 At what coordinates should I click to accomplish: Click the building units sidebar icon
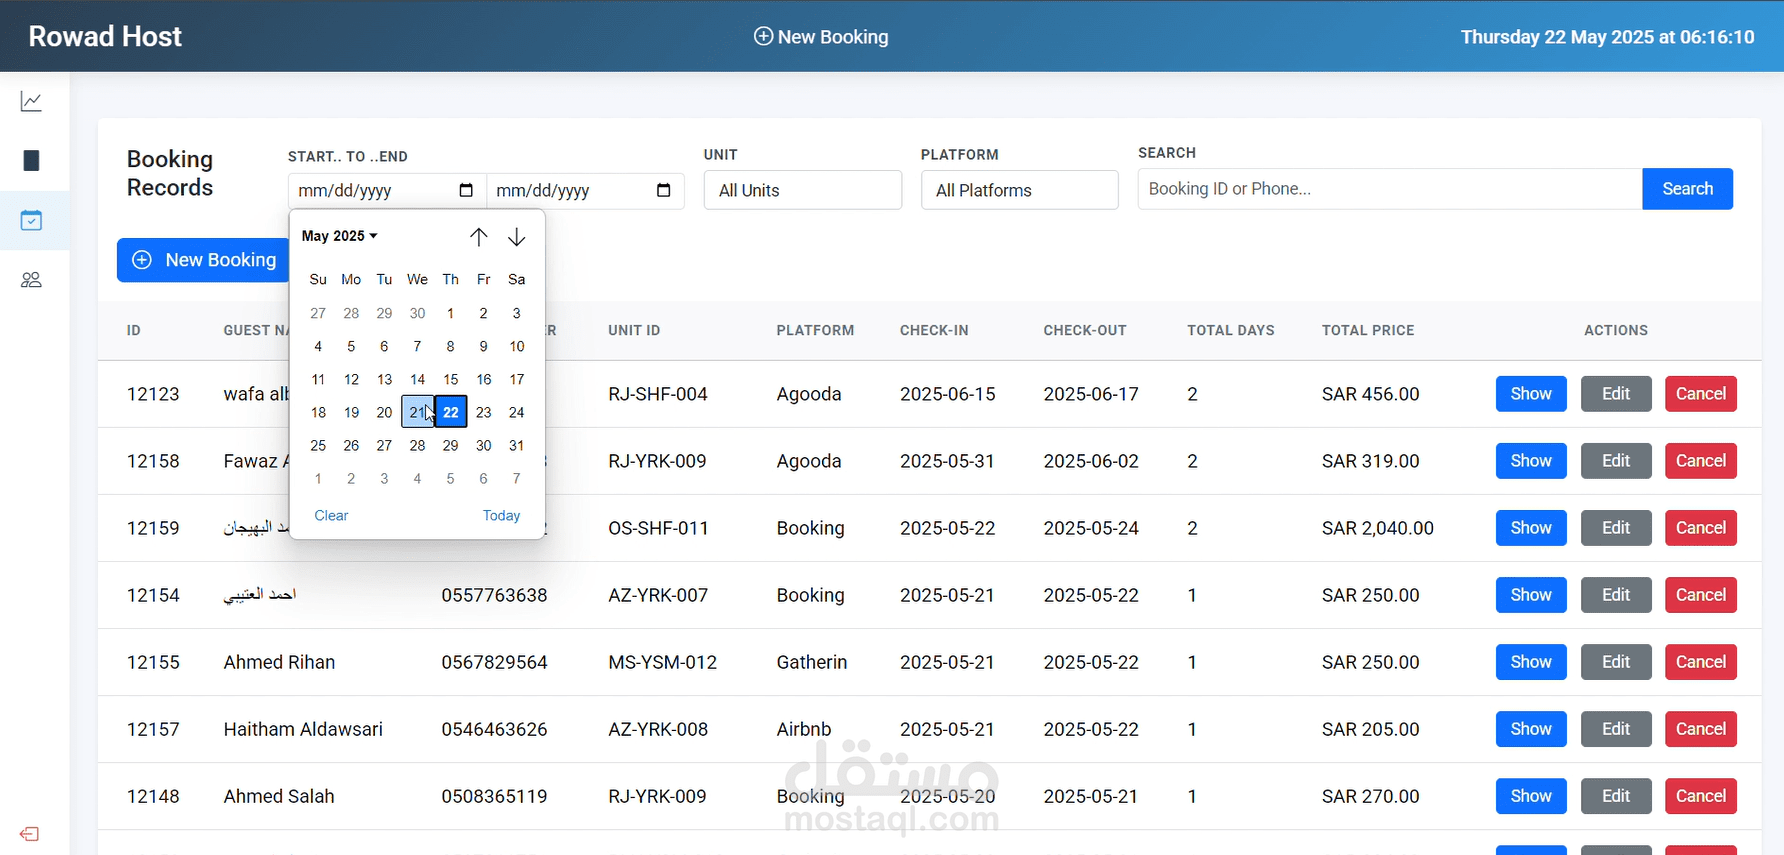(x=31, y=160)
